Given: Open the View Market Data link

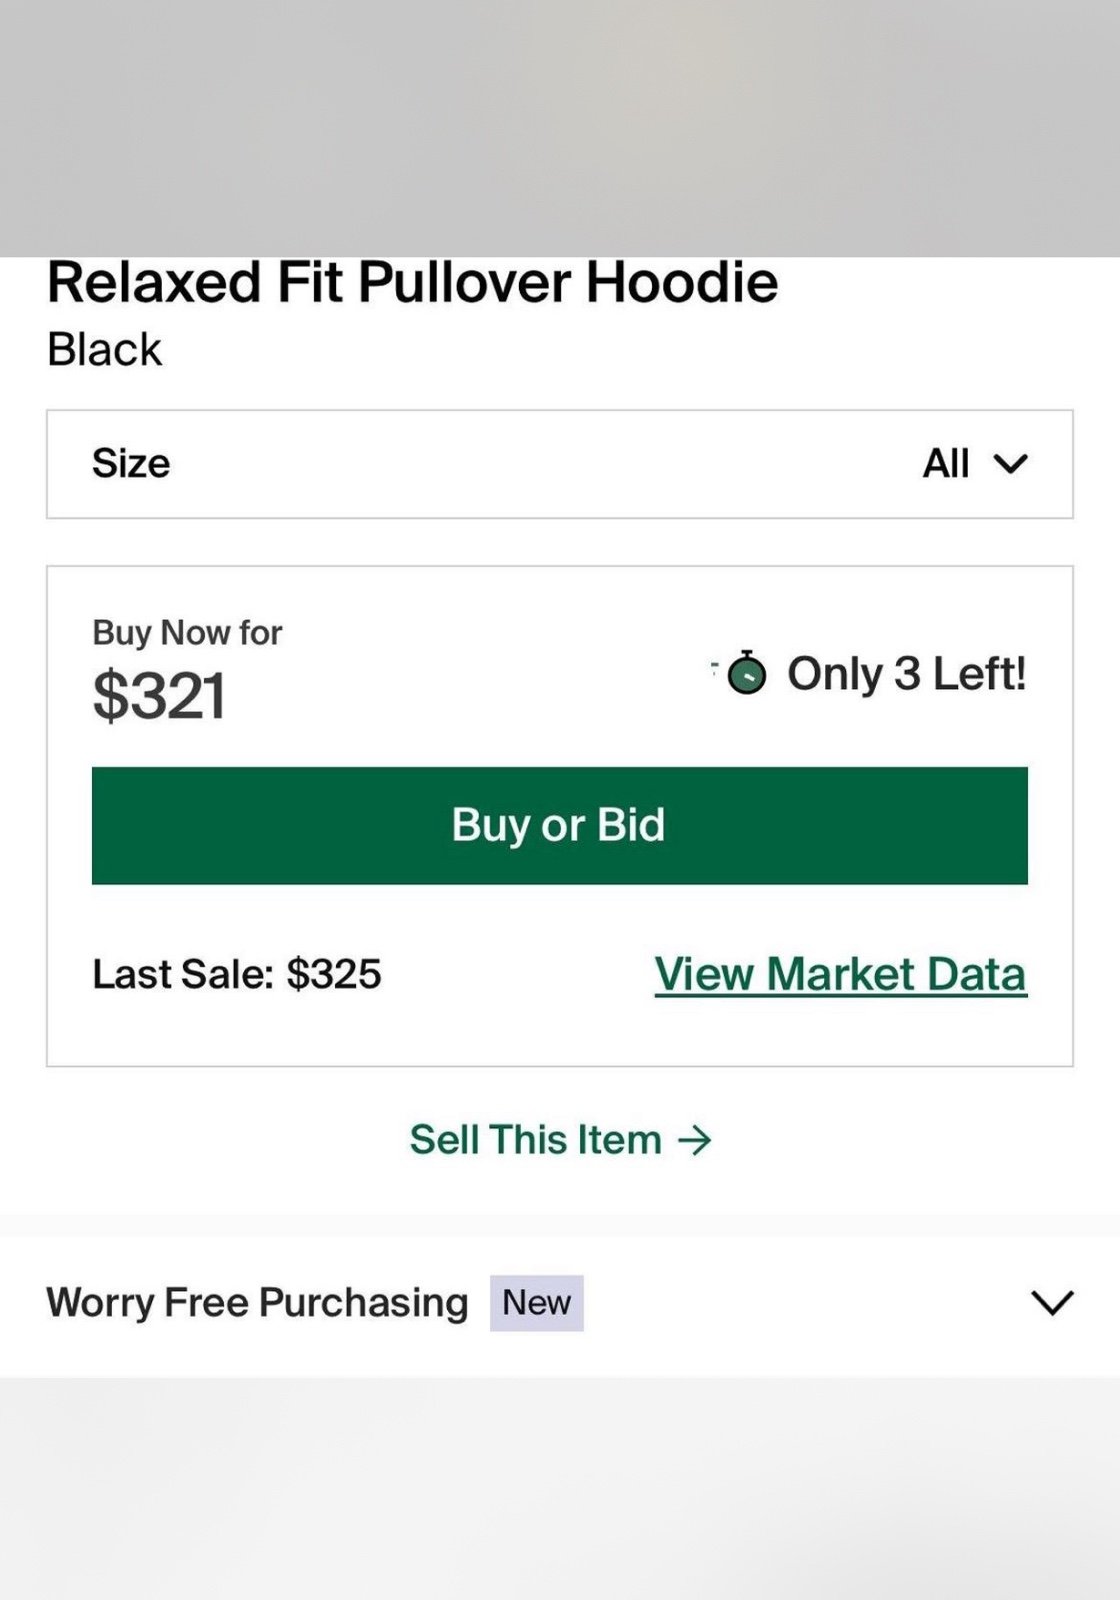Looking at the screenshot, I should (x=841, y=974).
